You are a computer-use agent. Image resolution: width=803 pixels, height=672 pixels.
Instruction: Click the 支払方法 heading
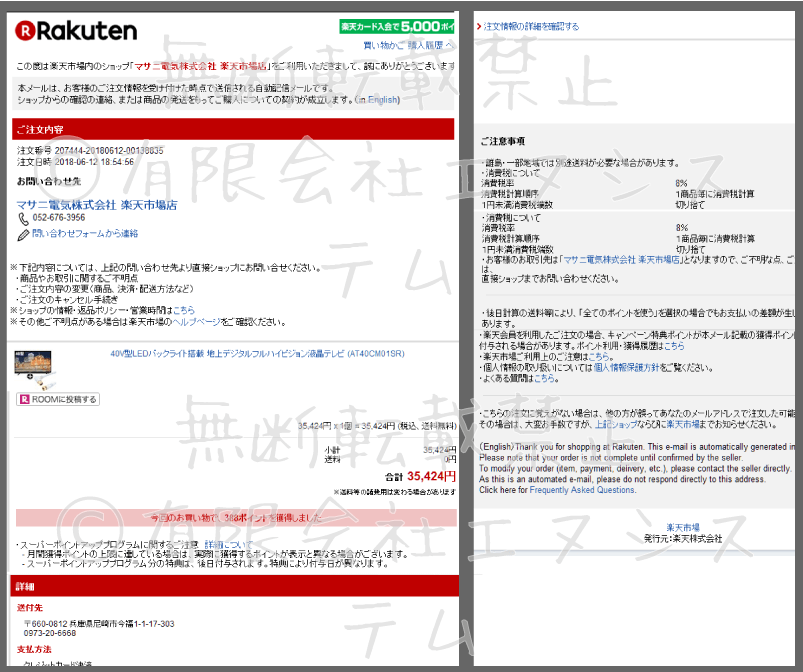pyautogui.click(x=34, y=649)
